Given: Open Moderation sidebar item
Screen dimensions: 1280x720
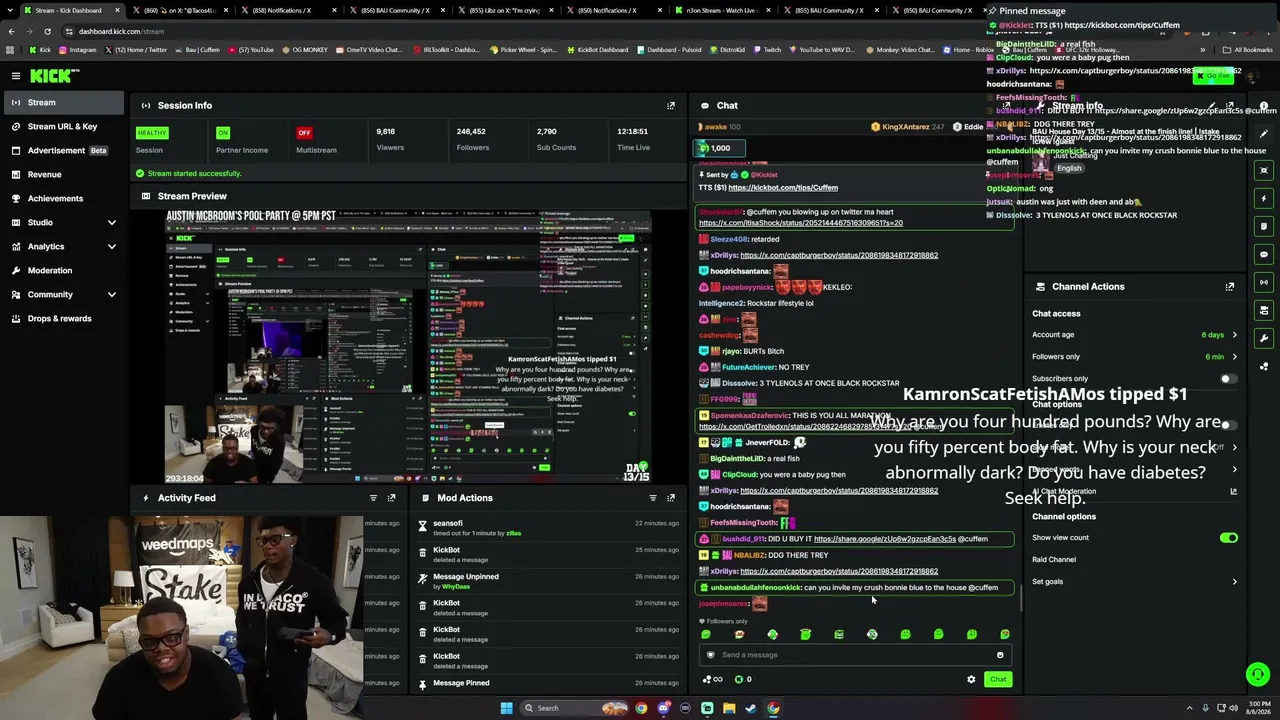Looking at the screenshot, I should click(62, 271).
